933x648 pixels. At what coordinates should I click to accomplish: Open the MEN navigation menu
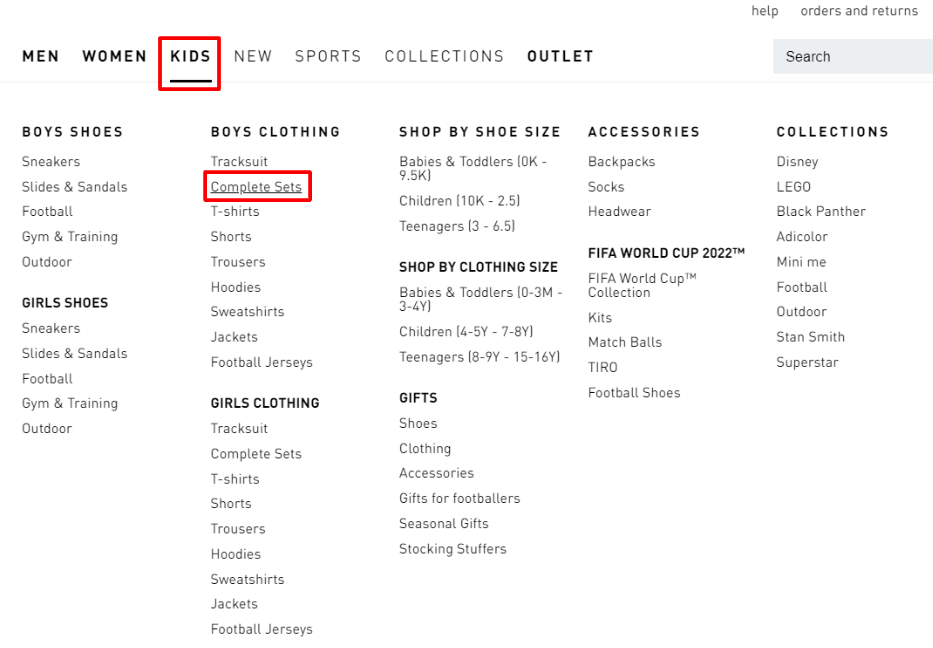[41, 56]
